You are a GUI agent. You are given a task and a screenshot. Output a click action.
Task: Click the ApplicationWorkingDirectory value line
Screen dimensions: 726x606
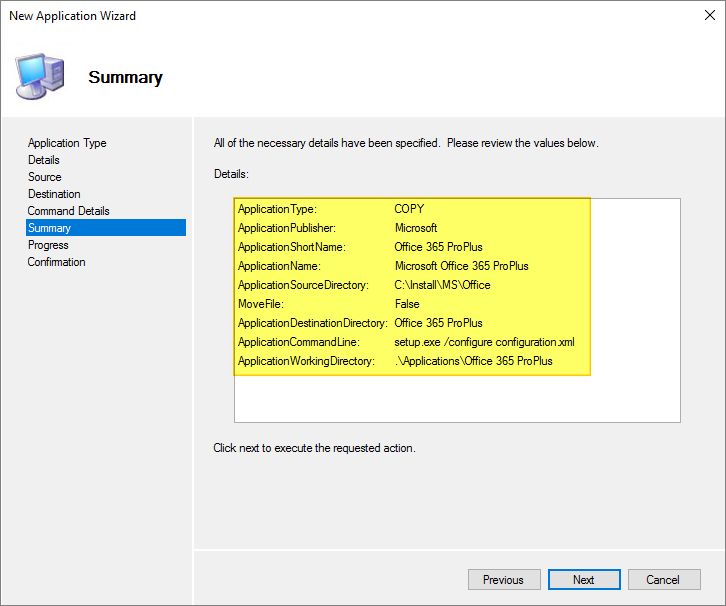[473, 361]
